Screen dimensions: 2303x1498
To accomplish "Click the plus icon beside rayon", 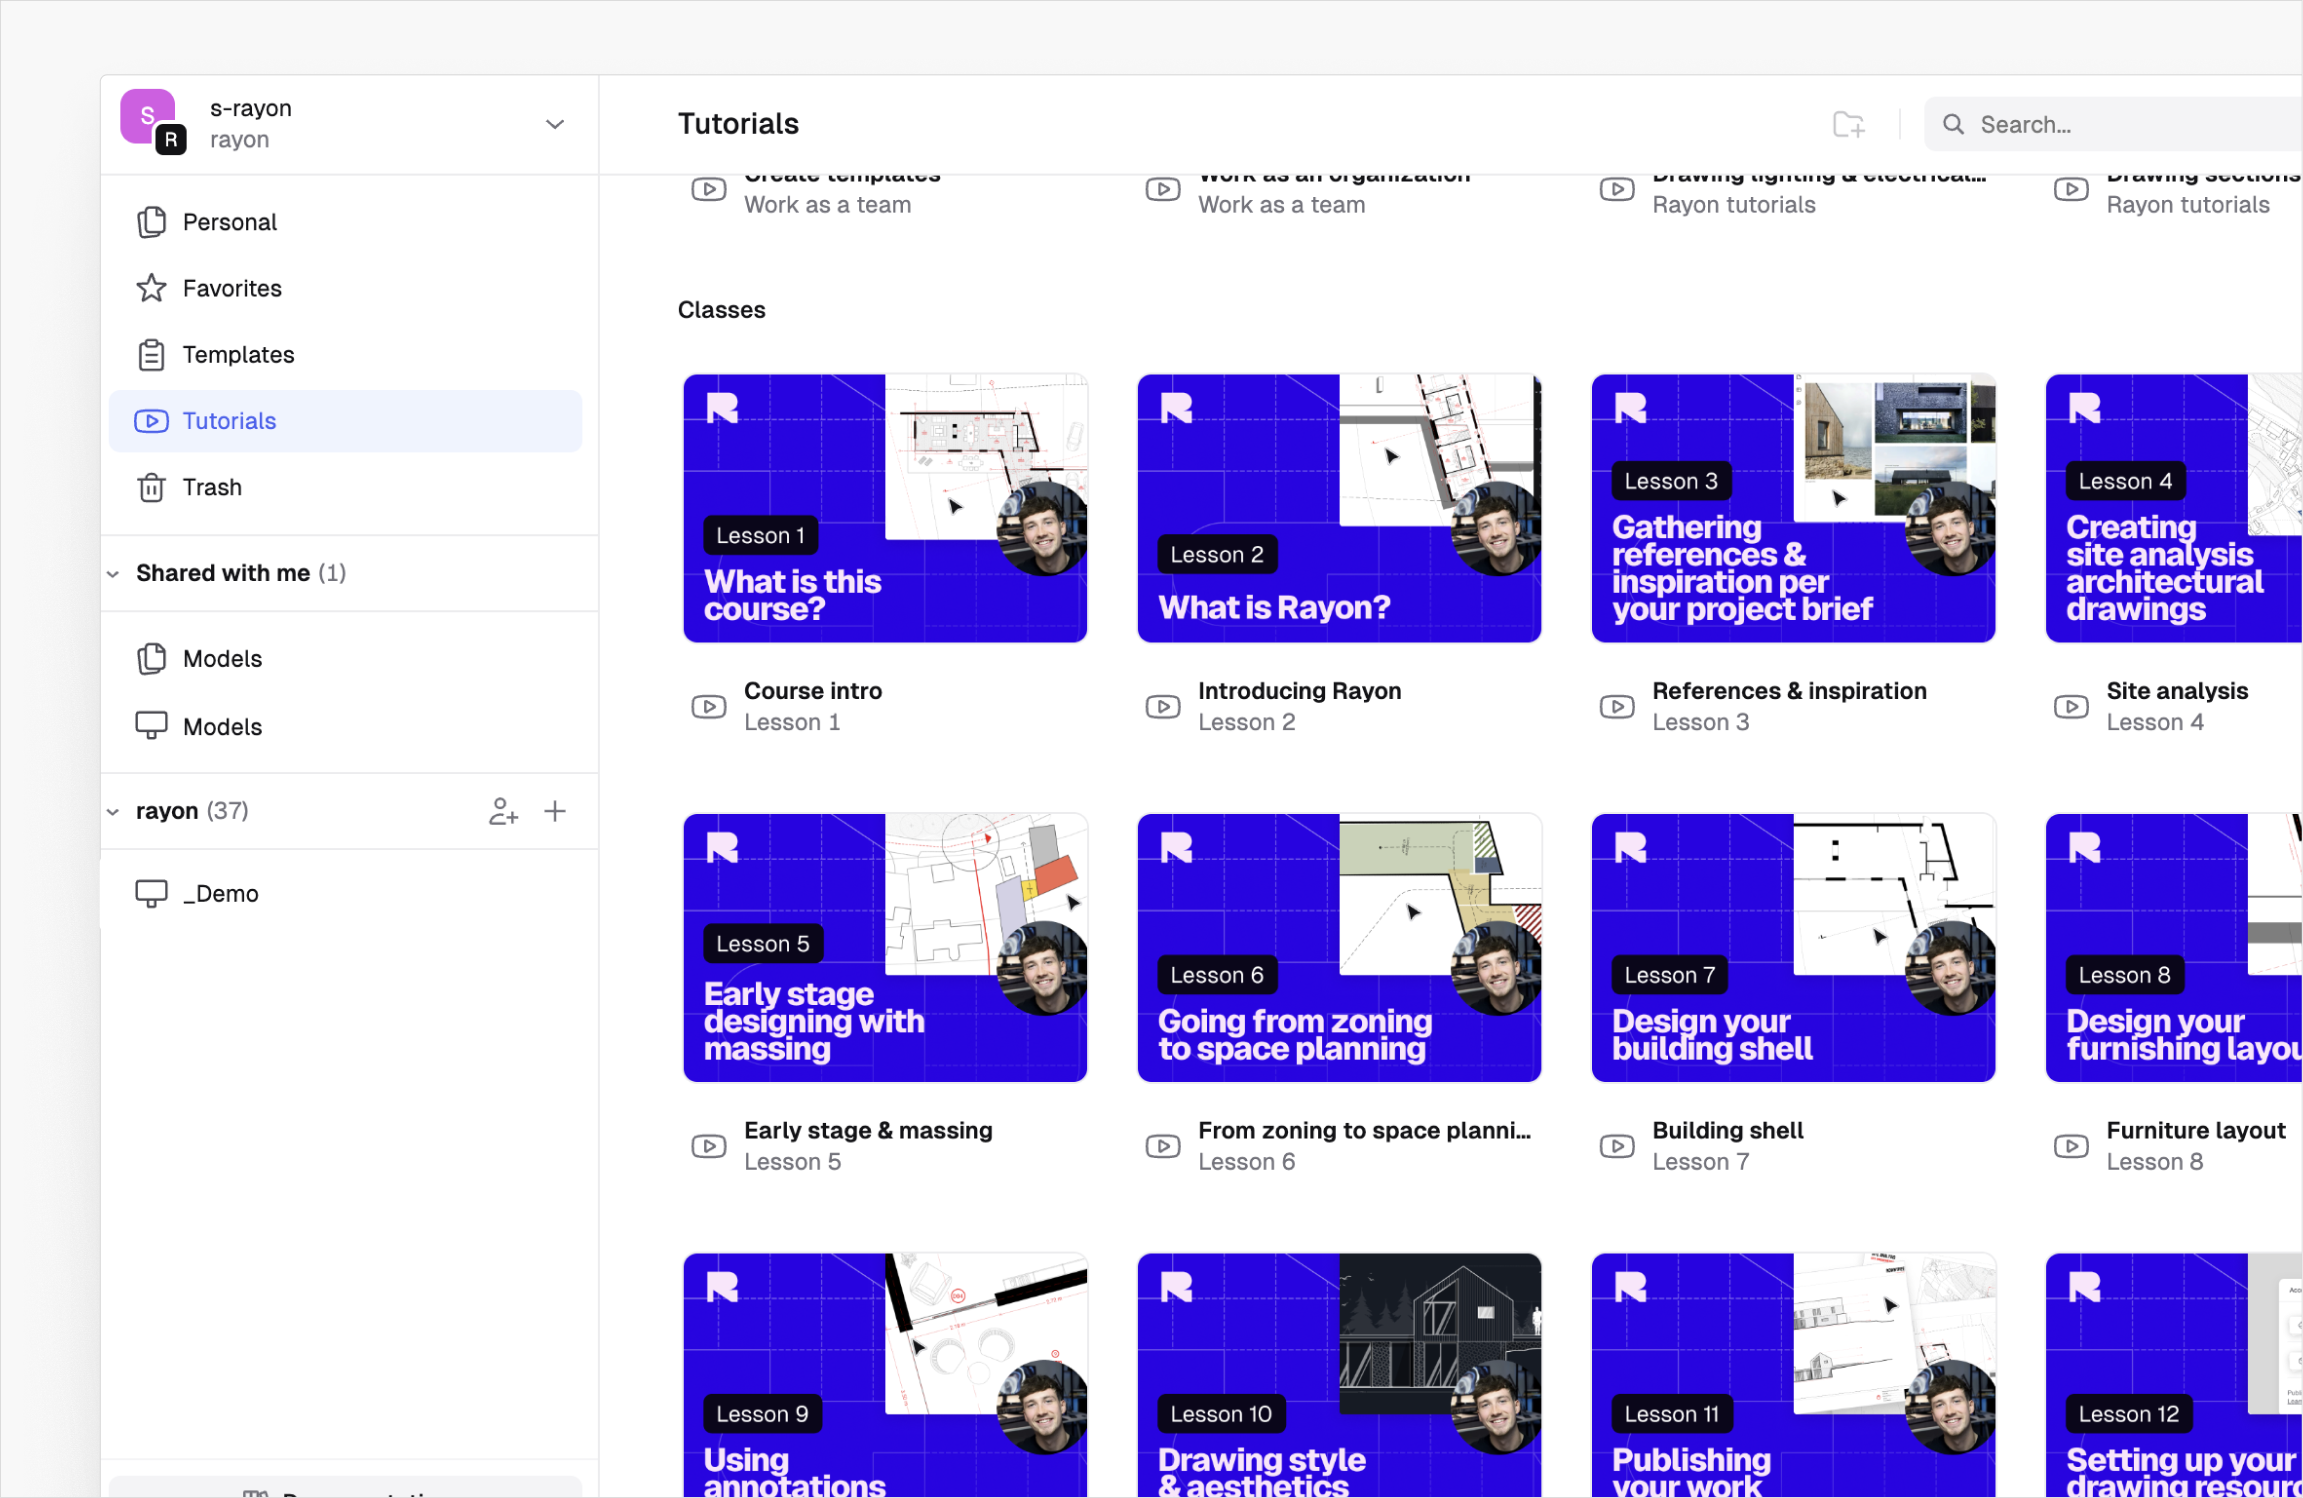I will [x=555, y=811].
